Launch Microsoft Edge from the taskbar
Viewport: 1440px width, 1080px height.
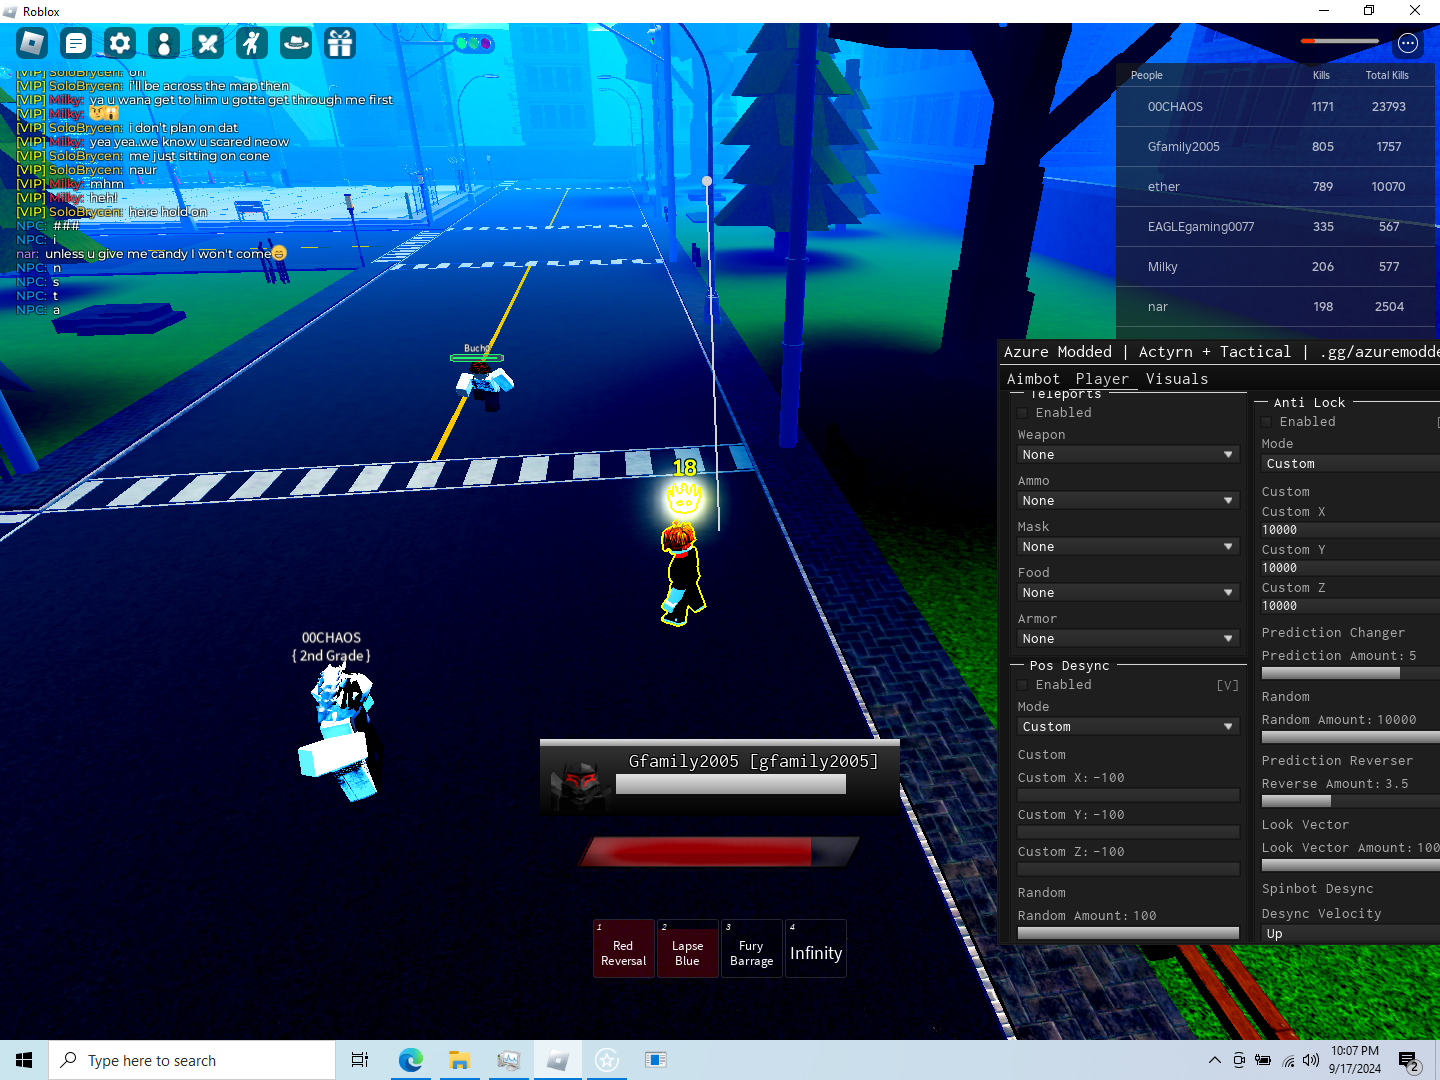pyautogui.click(x=410, y=1060)
